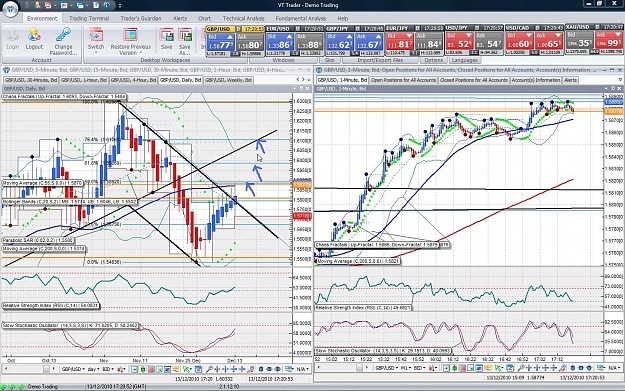Open left chart candlestick chart-type dropdown
The image size is (625, 391).
121,369
